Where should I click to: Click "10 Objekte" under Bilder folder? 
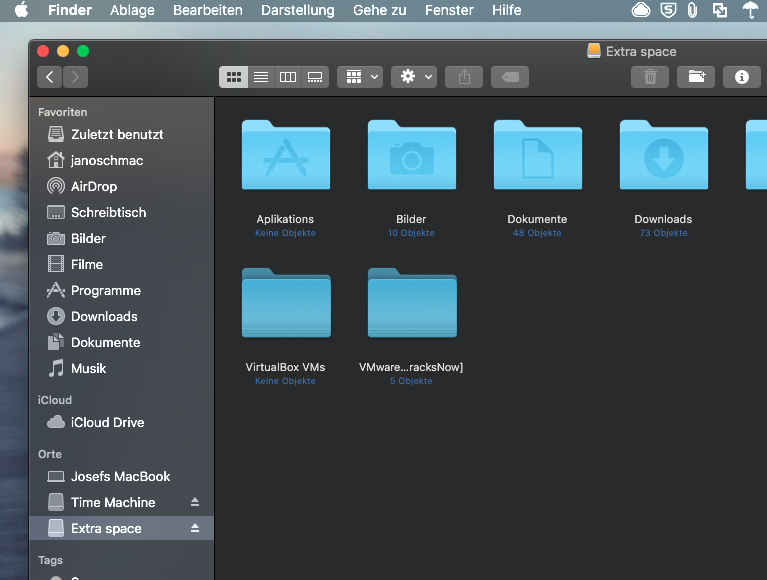pos(411,233)
